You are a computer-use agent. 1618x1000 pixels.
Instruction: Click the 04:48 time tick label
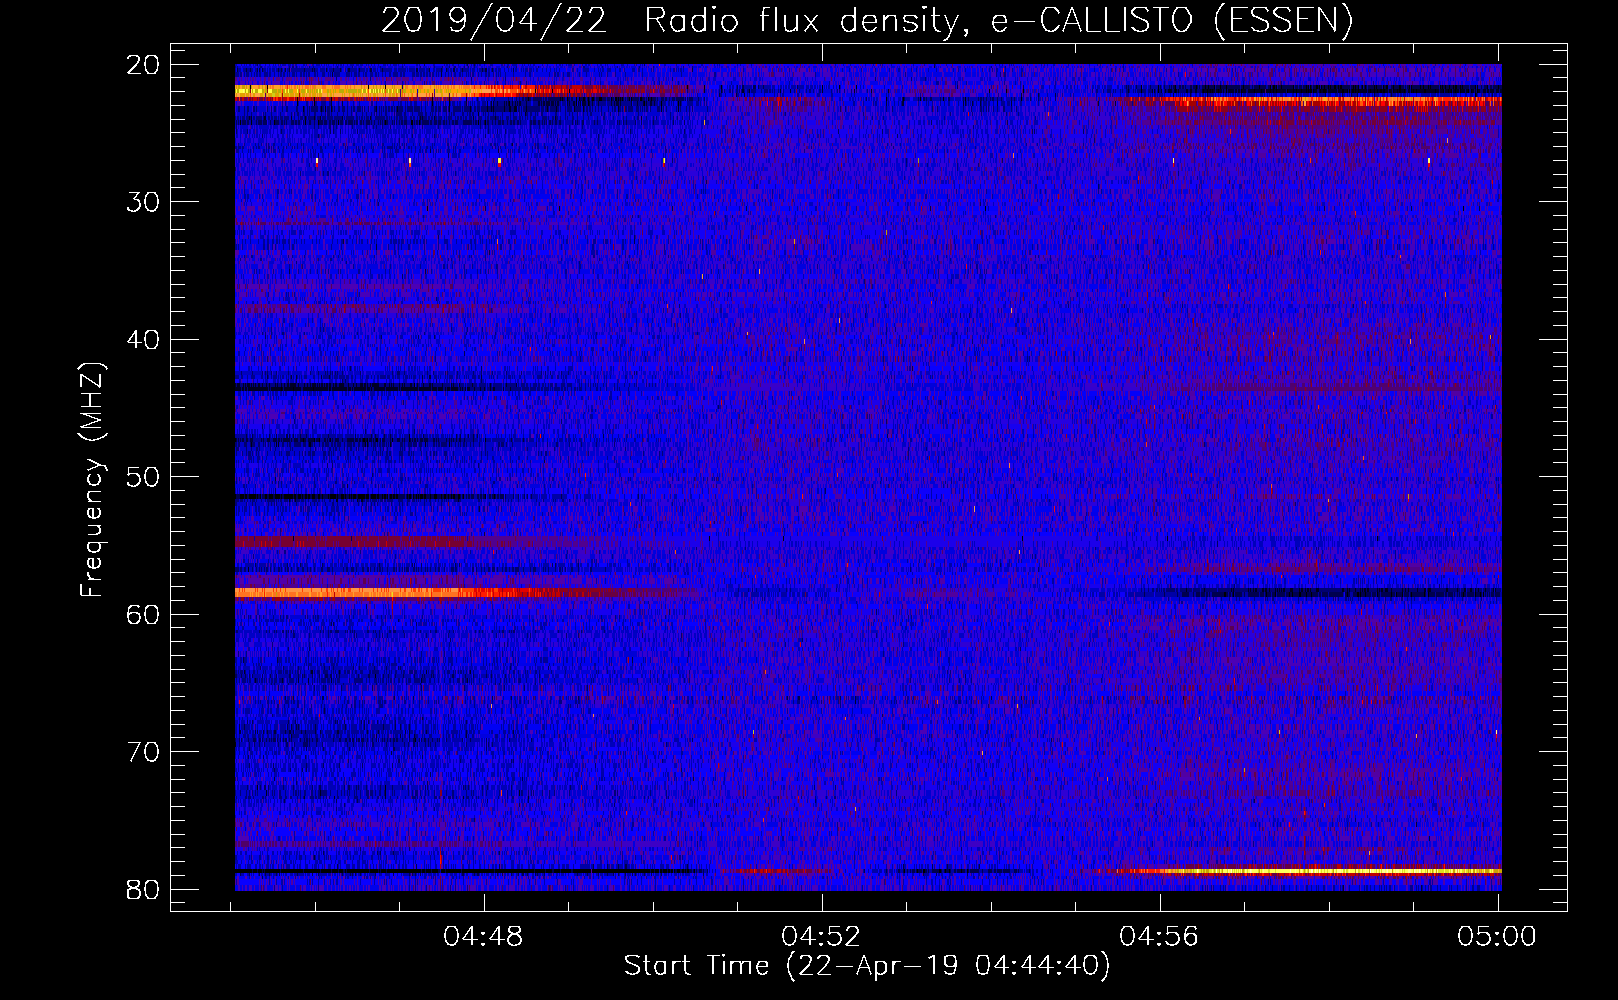pos(484,937)
